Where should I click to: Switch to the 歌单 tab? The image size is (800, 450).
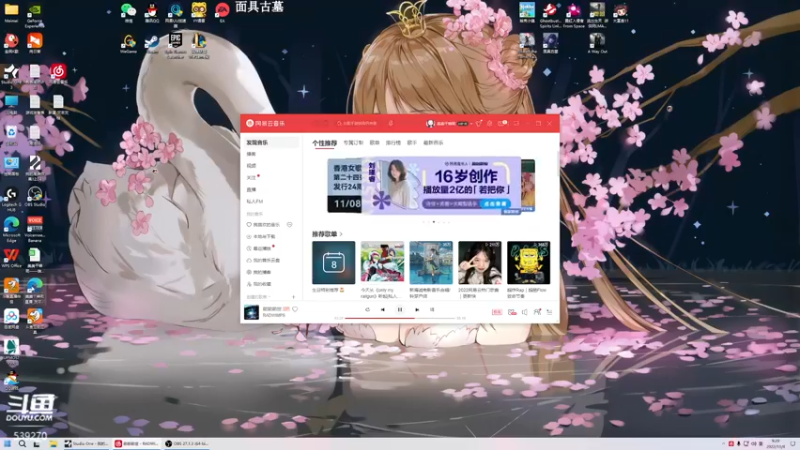point(374,143)
